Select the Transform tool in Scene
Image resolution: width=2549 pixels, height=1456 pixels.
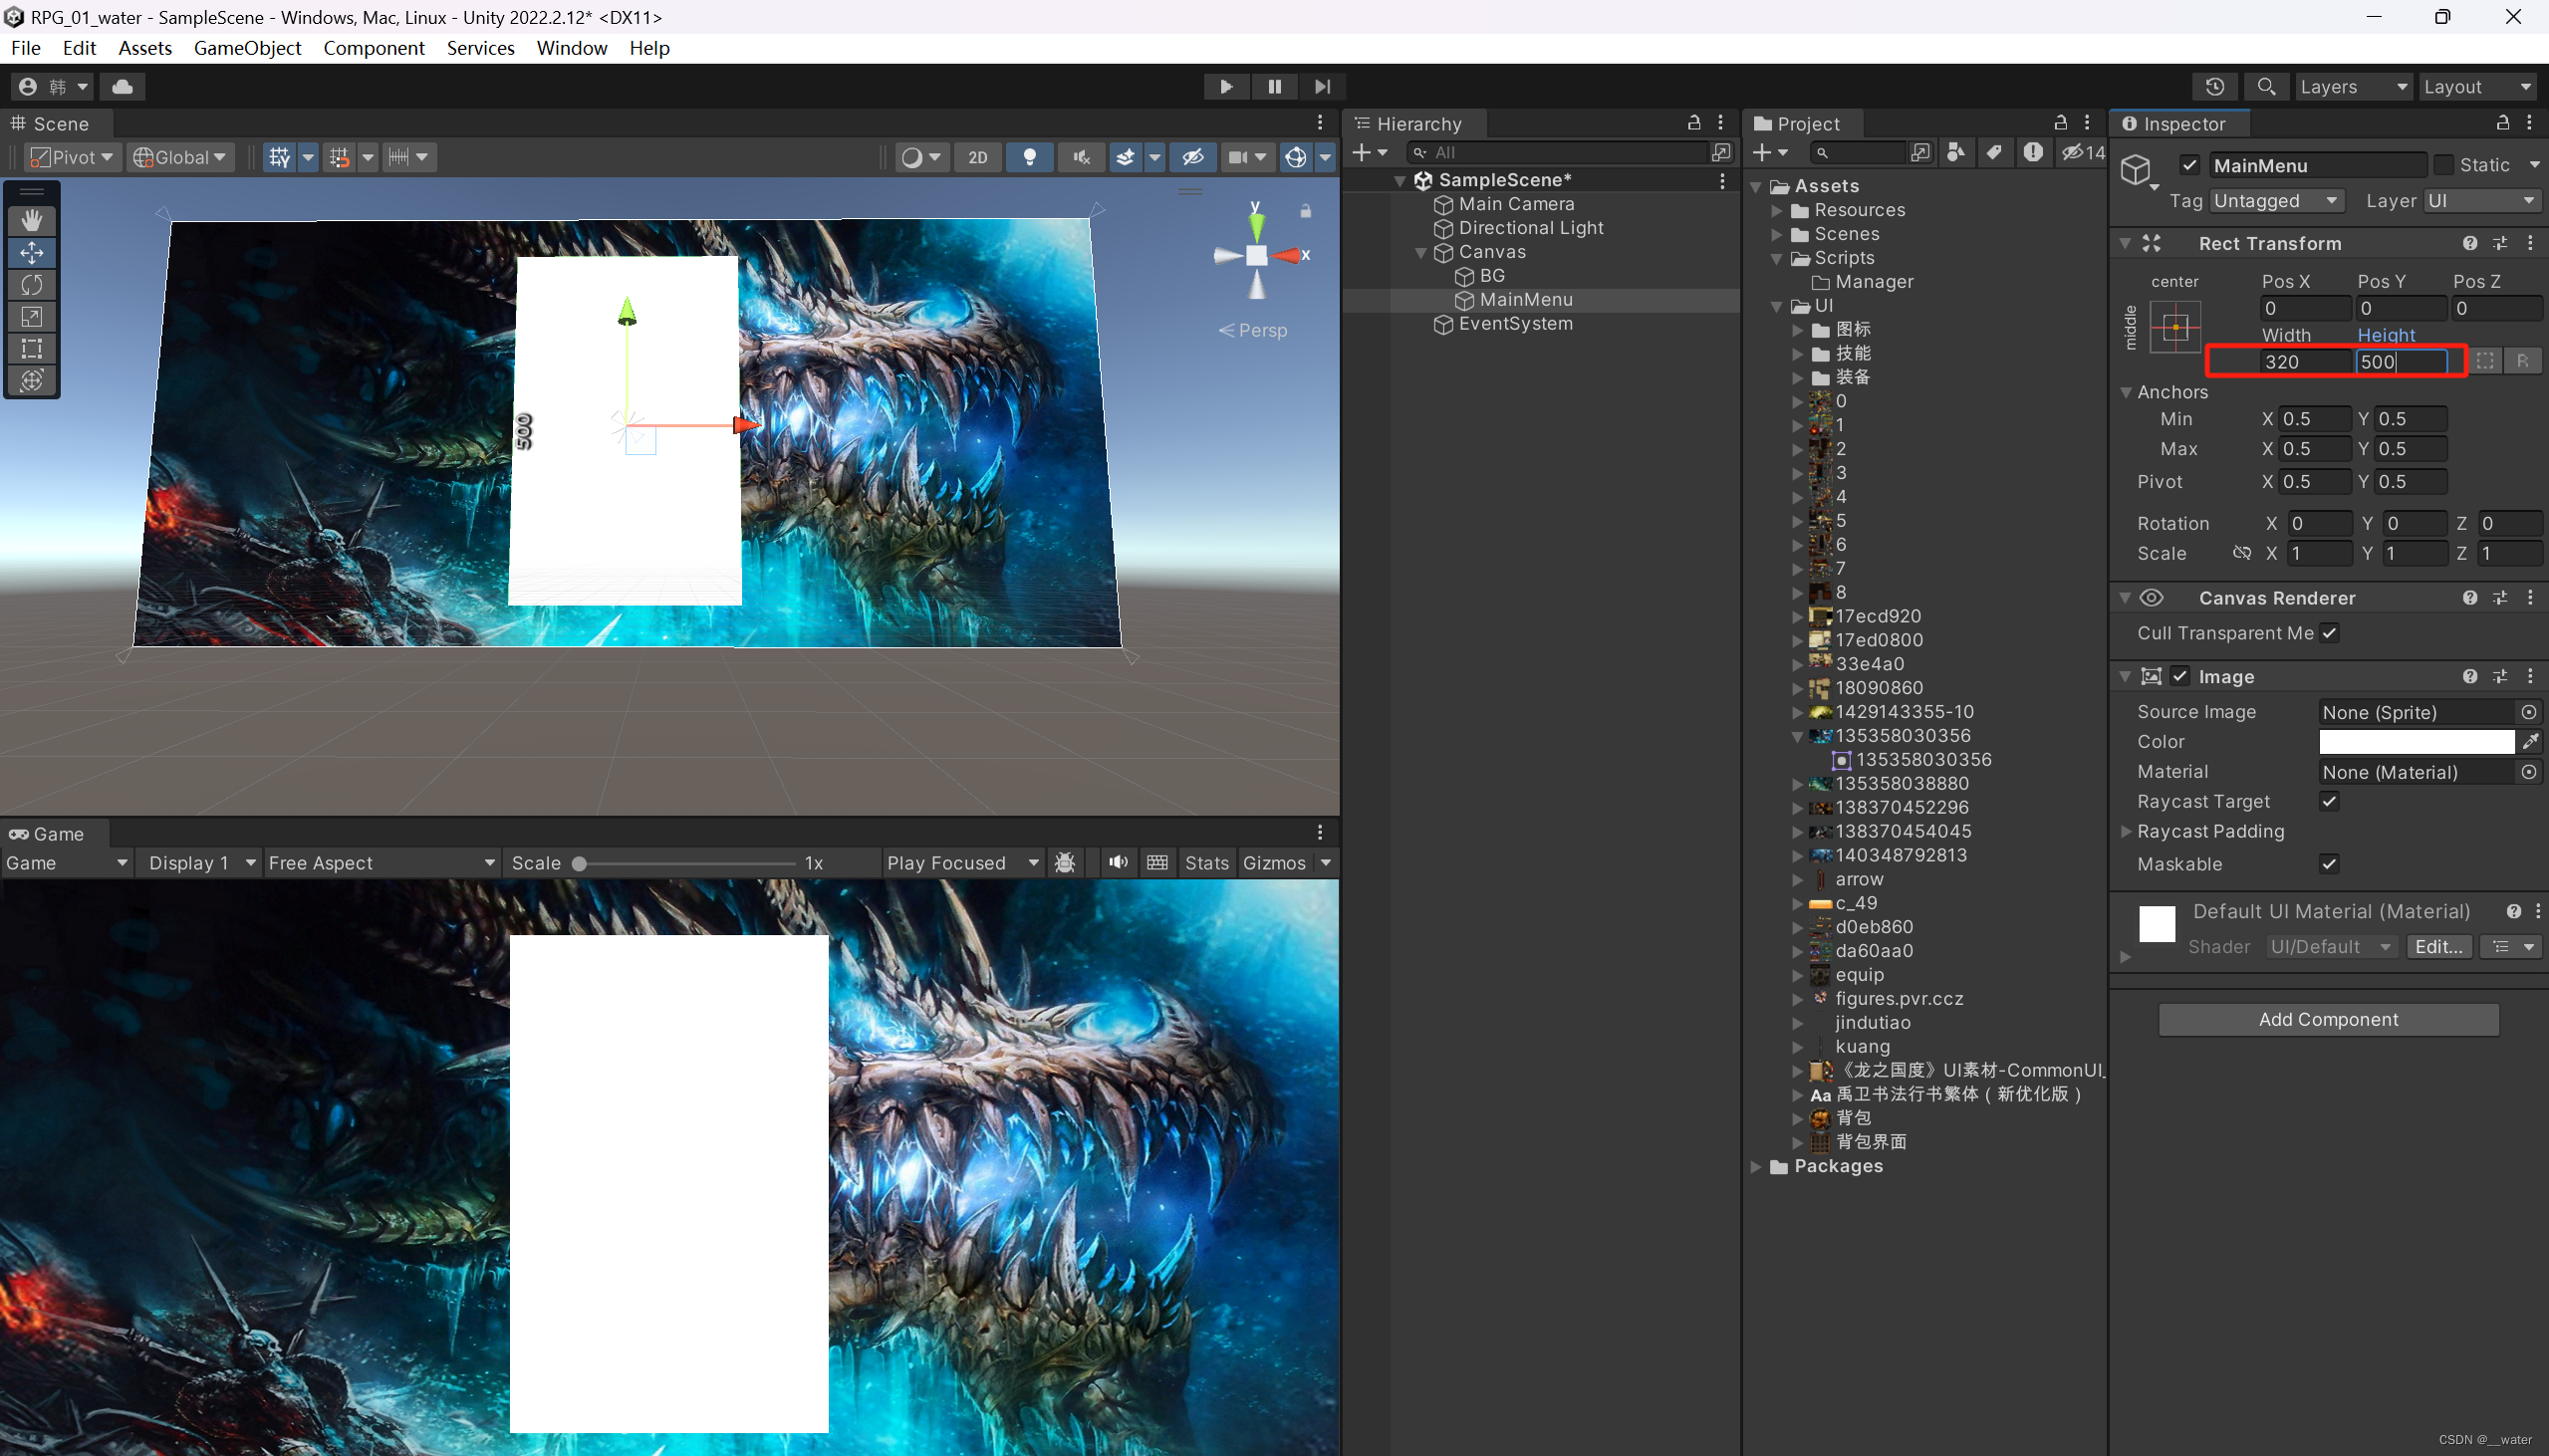coord(32,380)
